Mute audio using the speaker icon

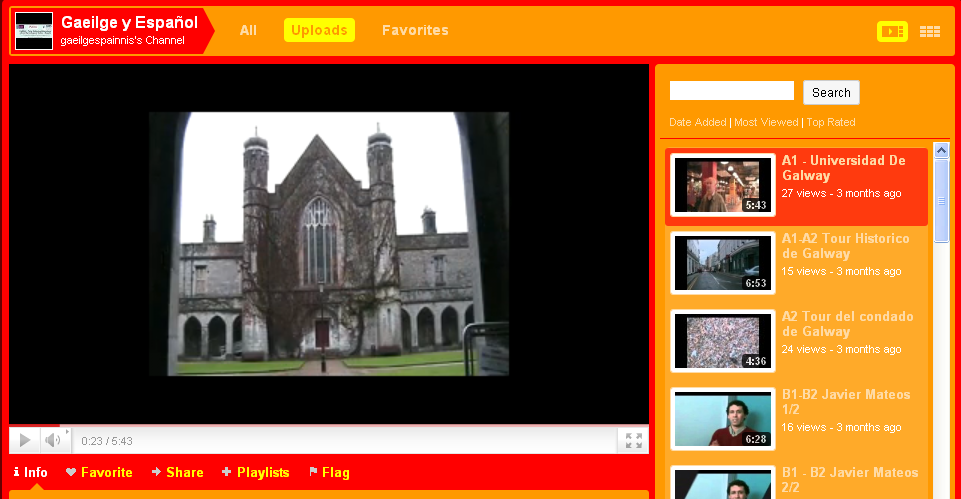point(53,440)
